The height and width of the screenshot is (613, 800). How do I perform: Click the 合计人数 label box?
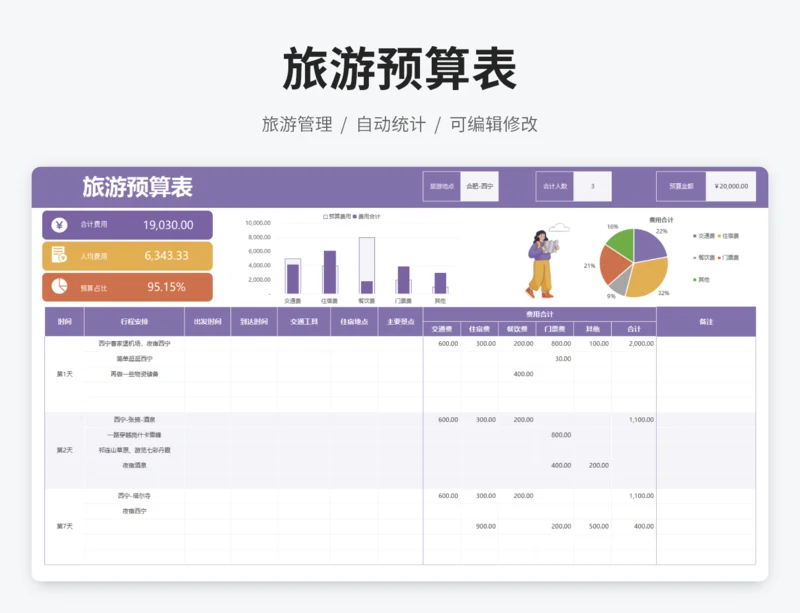click(555, 186)
